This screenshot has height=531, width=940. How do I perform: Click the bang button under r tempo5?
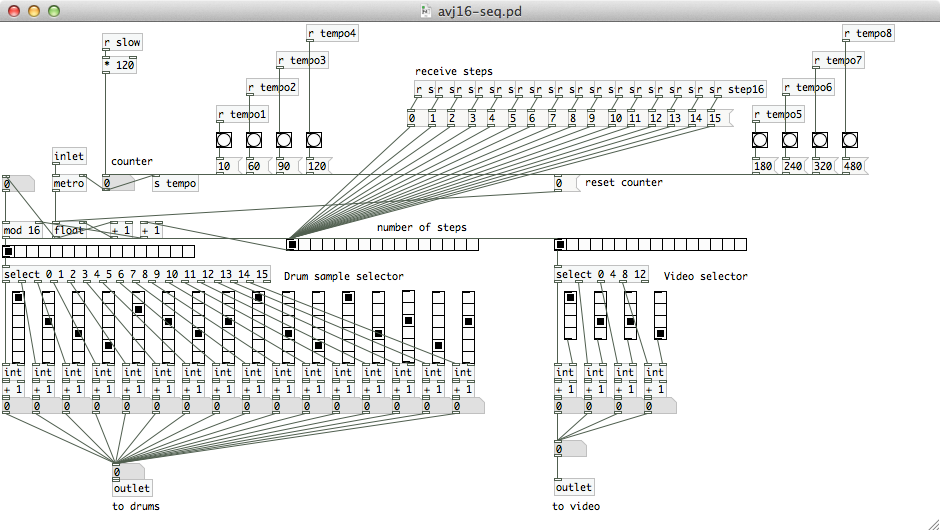760,139
